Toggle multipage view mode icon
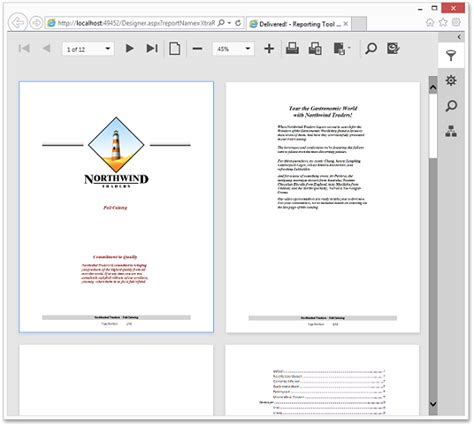 (x=175, y=49)
